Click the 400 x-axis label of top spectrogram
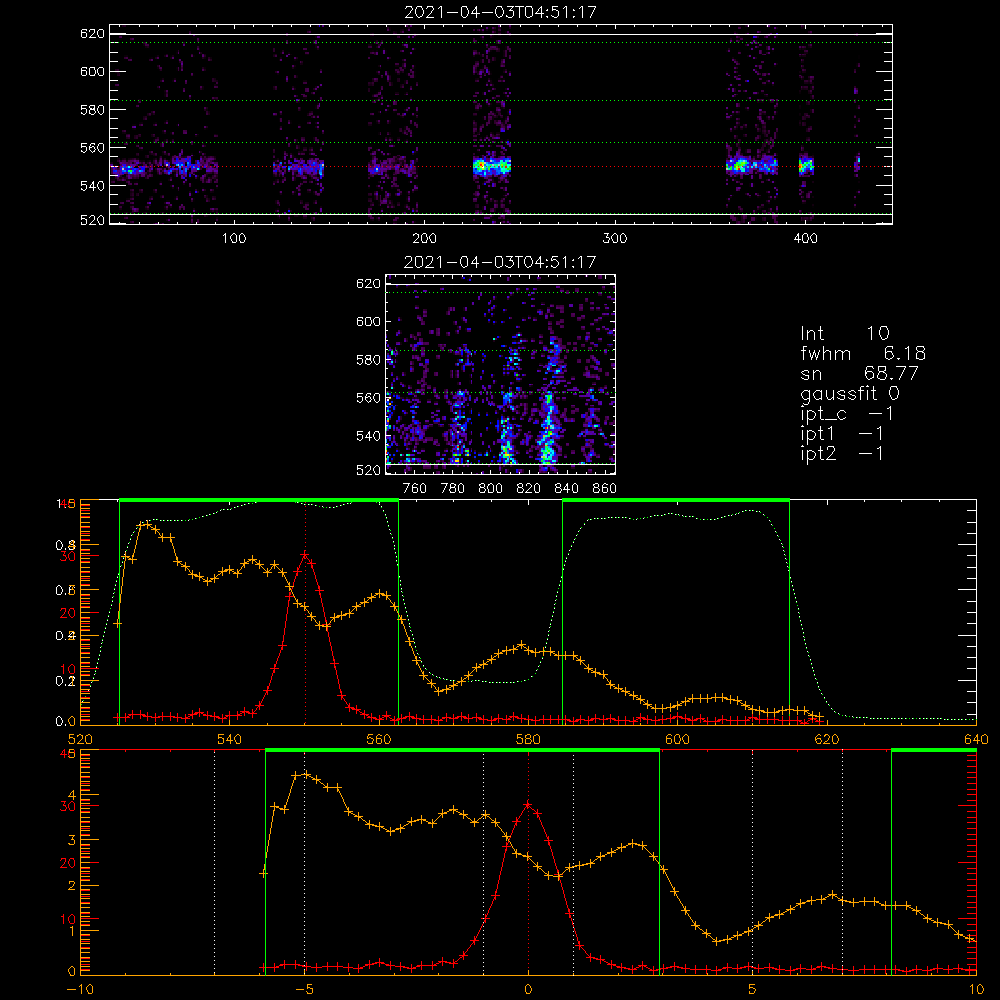This screenshot has height=1000, width=1000. coord(805,239)
